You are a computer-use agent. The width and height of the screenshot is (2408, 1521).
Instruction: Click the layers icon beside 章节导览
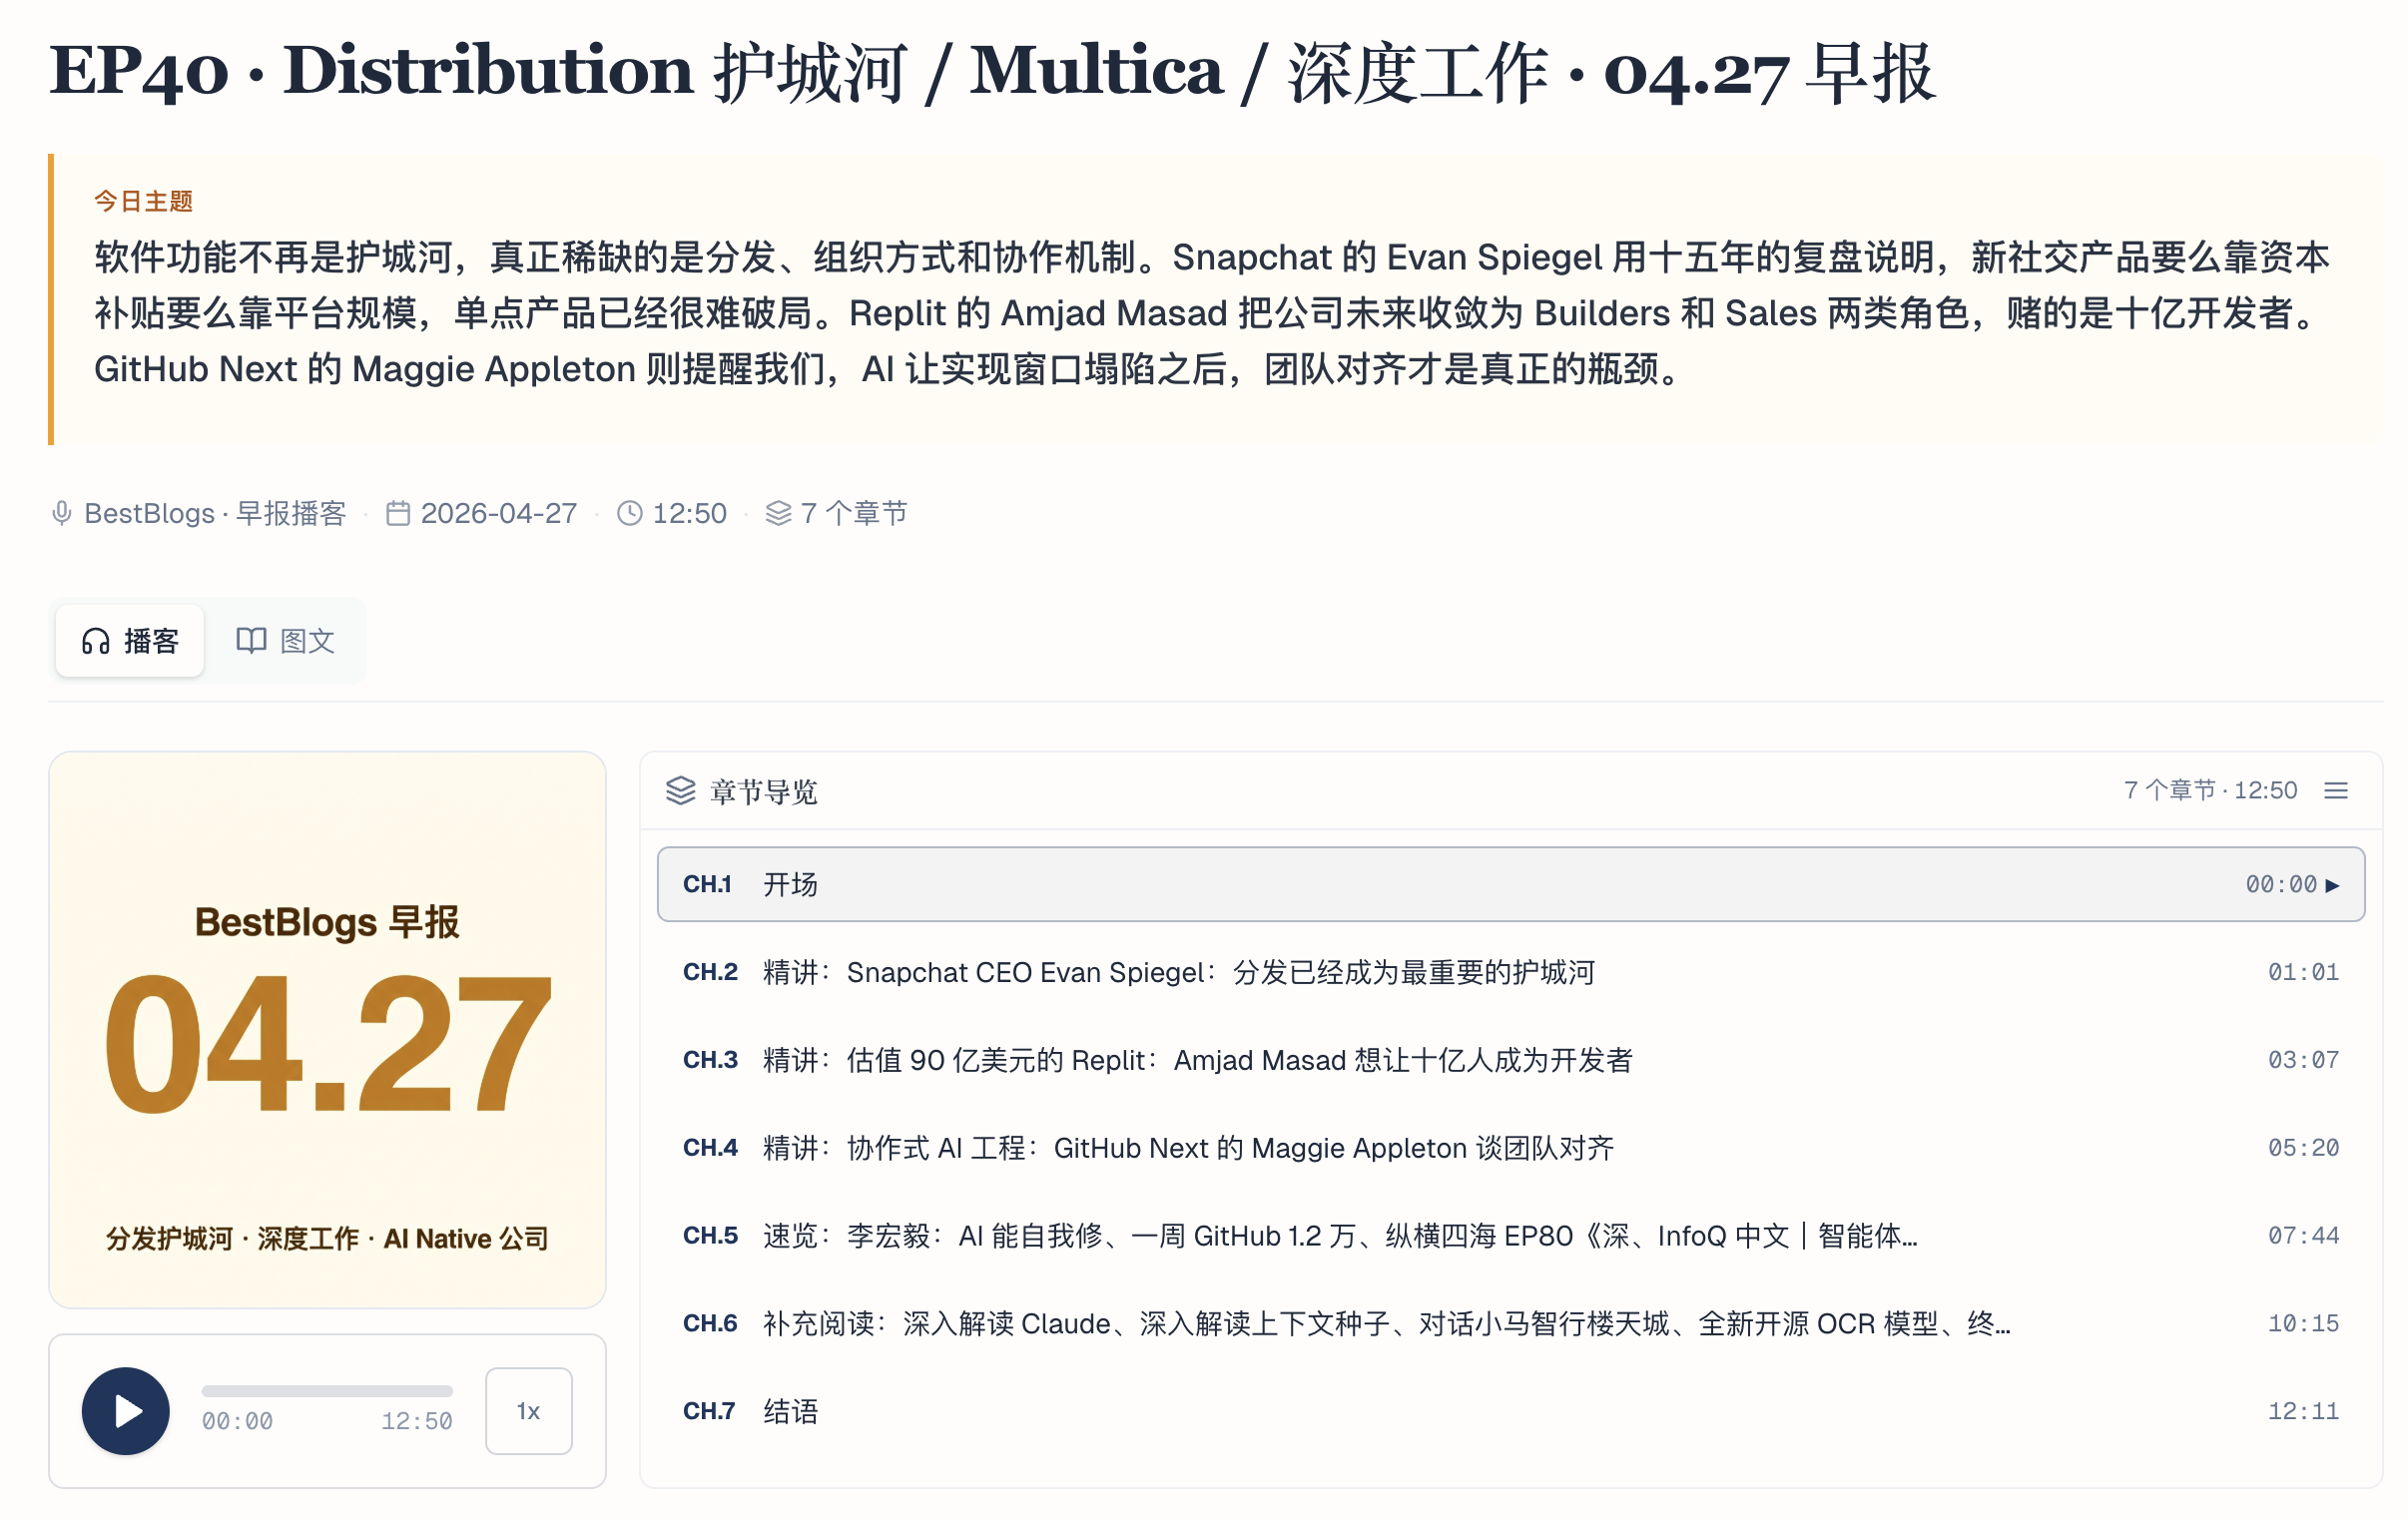pyautogui.click(x=680, y=791)
